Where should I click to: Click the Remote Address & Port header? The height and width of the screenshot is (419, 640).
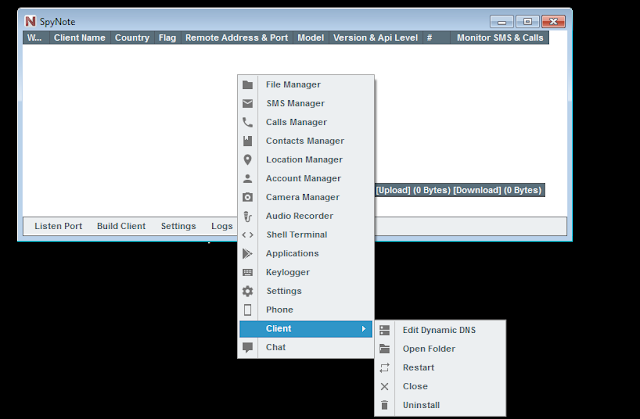pos(237,38)
